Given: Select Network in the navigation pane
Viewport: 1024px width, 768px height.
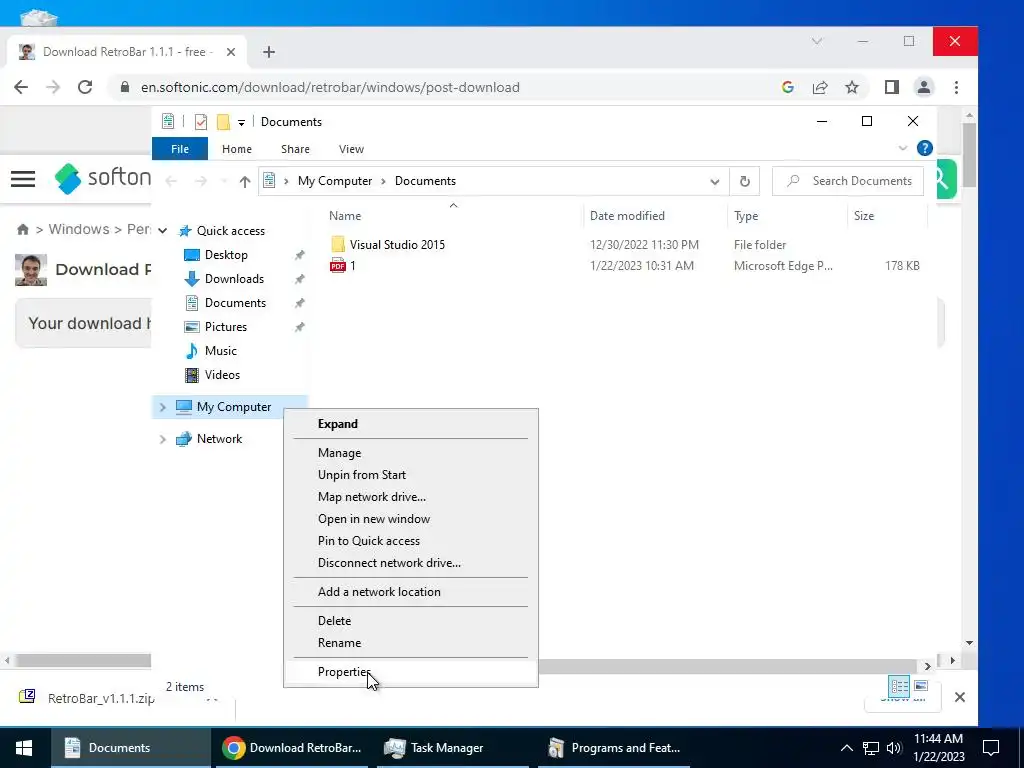Looking at the screenshot, I should pos(219,439).
